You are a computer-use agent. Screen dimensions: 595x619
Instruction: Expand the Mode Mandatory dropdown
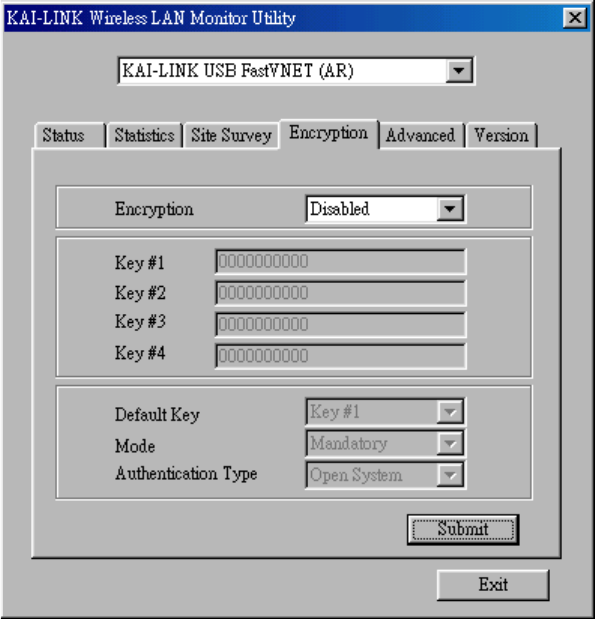pos(450,444)
